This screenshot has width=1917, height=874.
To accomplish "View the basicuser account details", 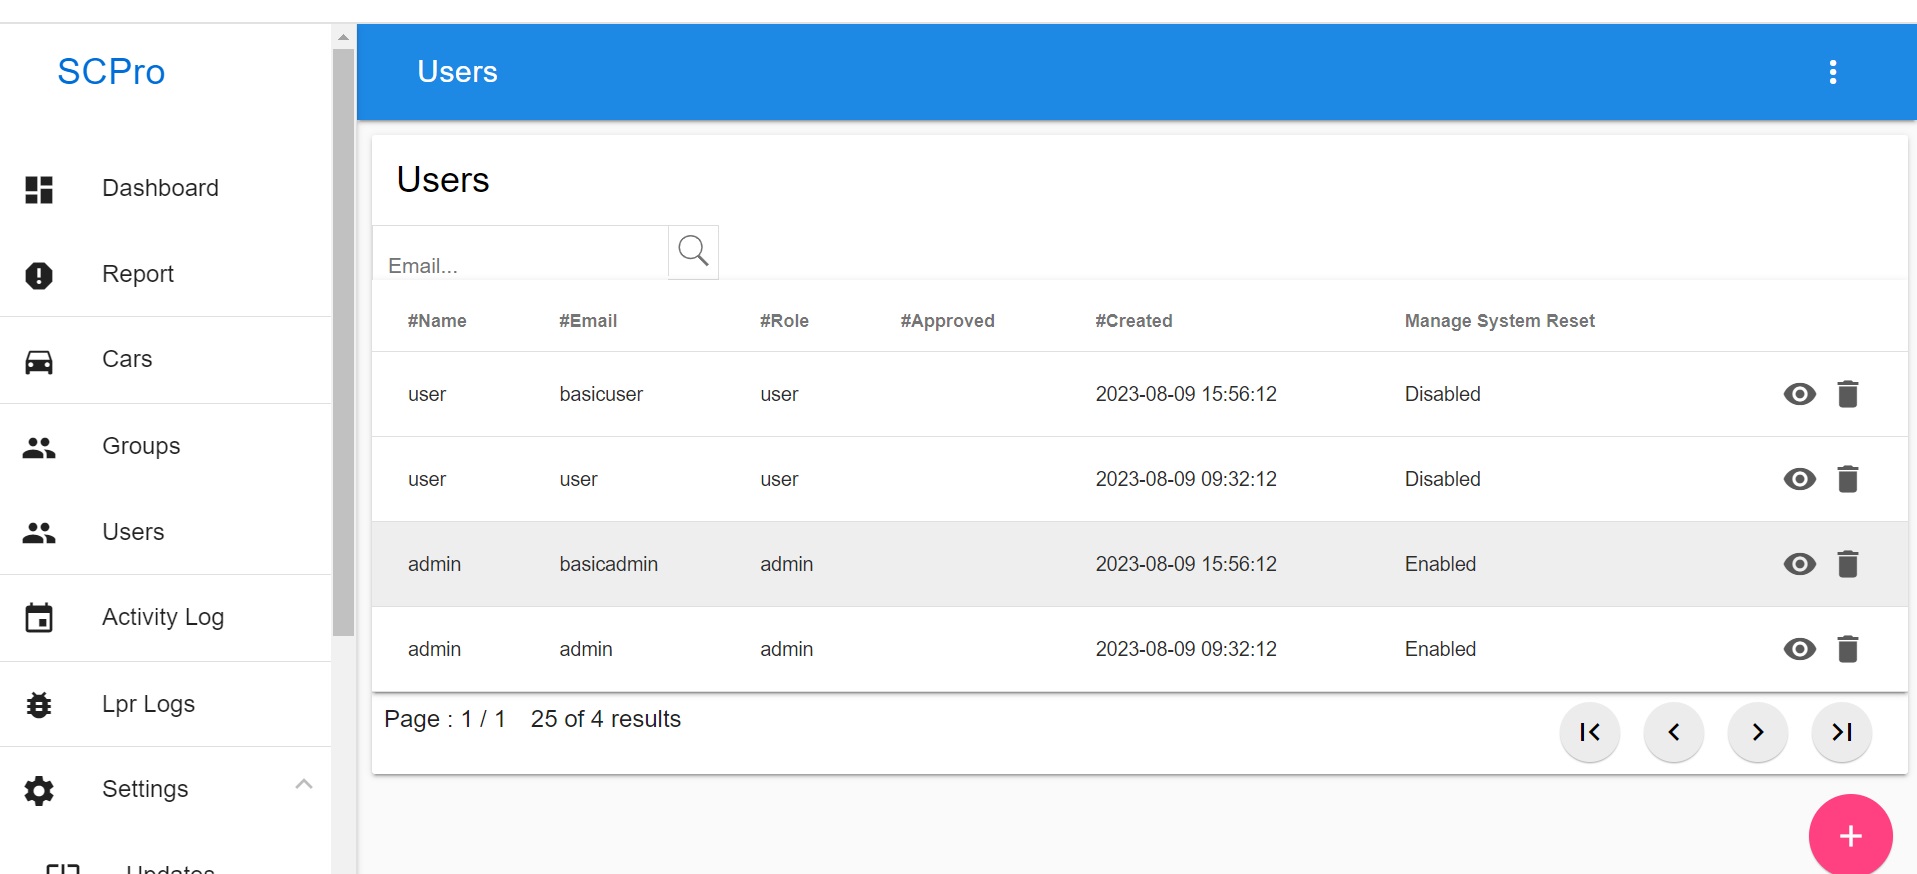I will (1800, 394).
